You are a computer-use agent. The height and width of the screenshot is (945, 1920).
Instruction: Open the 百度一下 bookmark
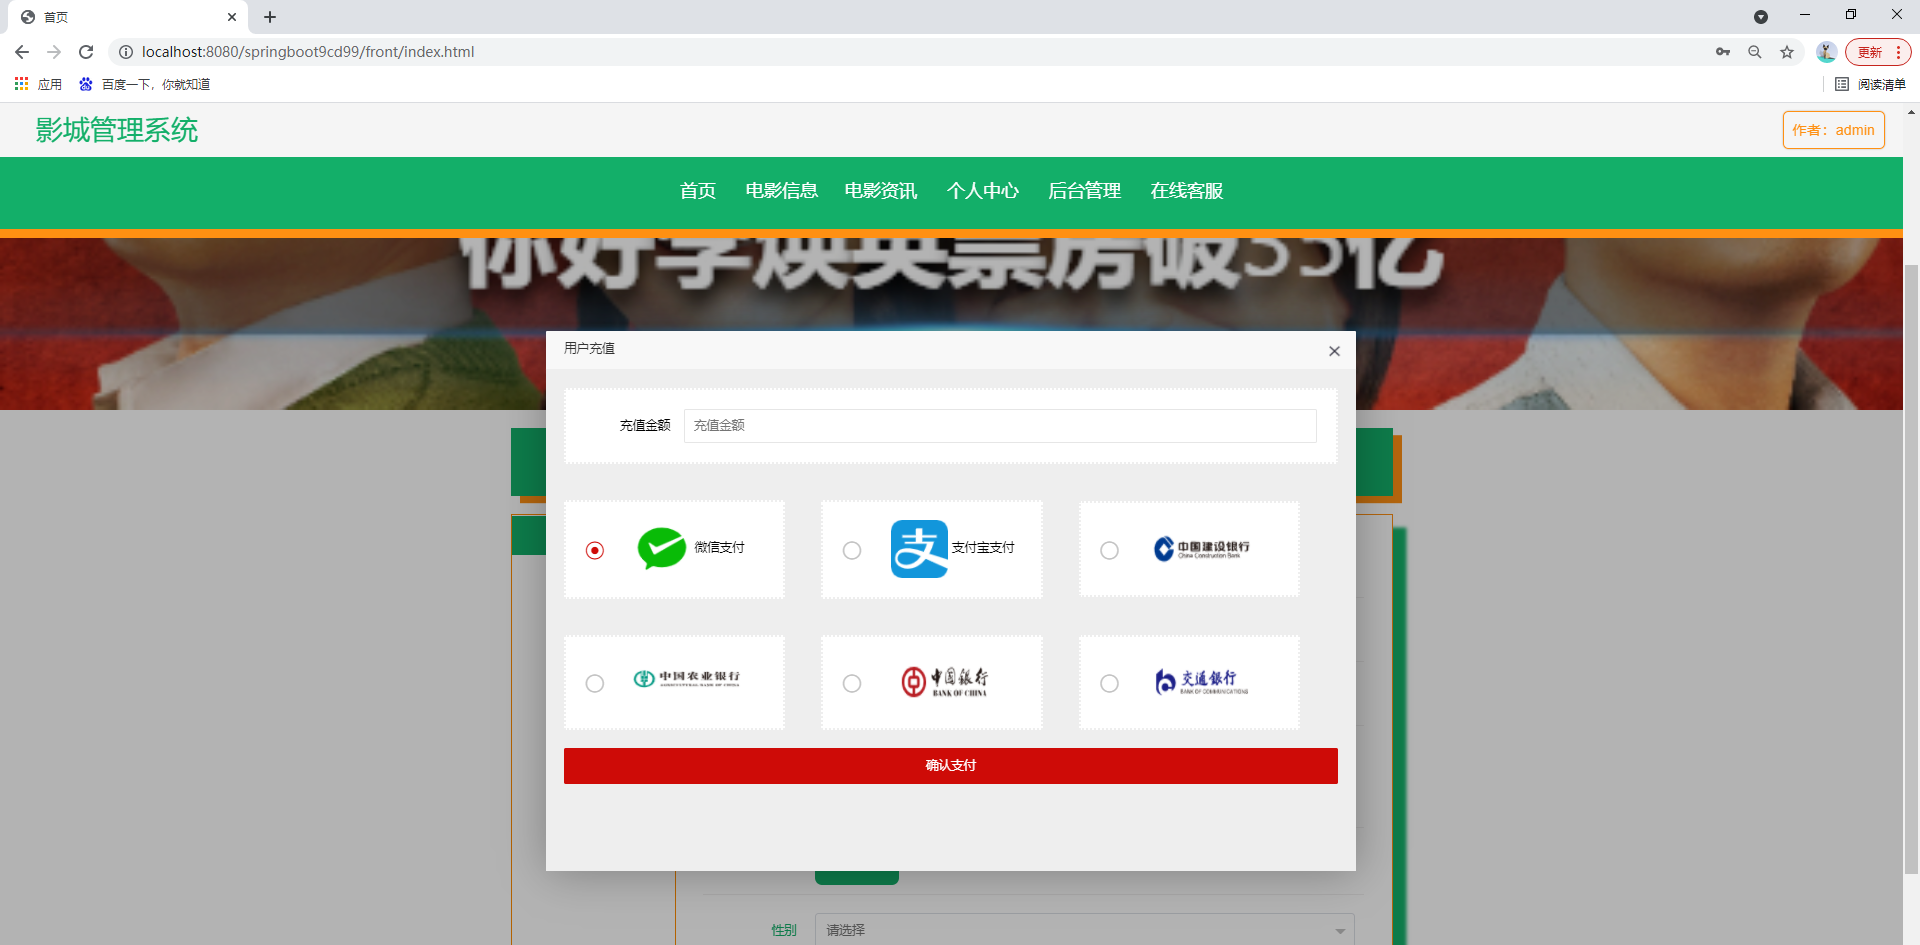[x=145, y=84]
